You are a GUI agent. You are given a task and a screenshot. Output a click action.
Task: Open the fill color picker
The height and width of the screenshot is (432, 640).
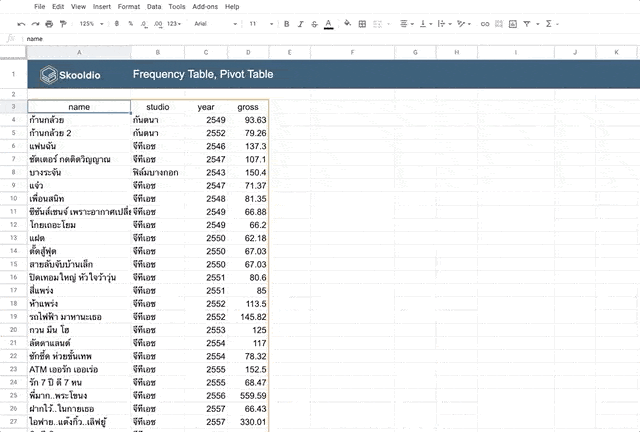(x=347, y=24)
